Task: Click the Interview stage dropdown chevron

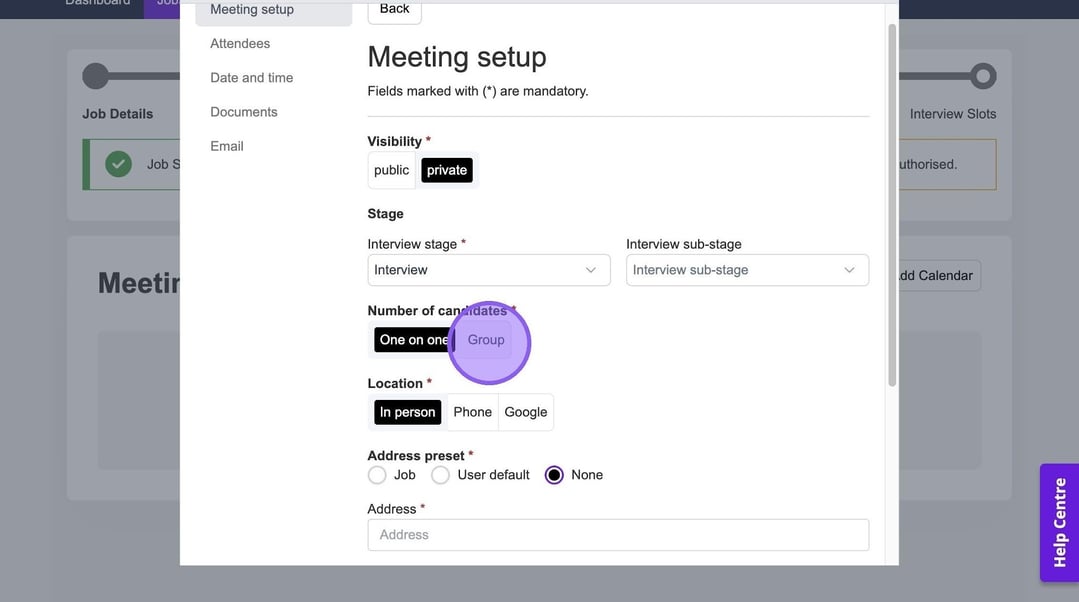Action: (x=590, y=270)
